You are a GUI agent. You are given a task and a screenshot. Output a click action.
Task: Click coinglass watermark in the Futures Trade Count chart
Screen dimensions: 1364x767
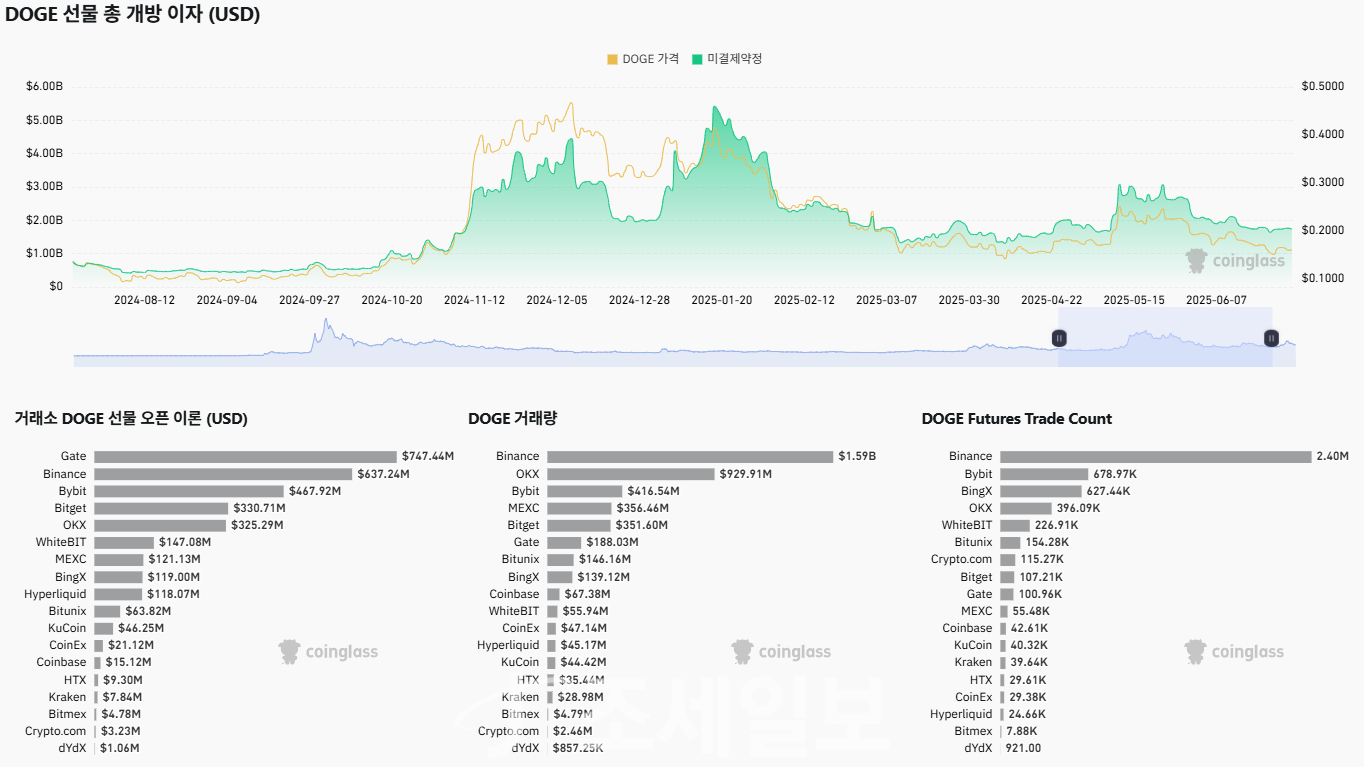pyautogui.click(x=1234, y=652)
